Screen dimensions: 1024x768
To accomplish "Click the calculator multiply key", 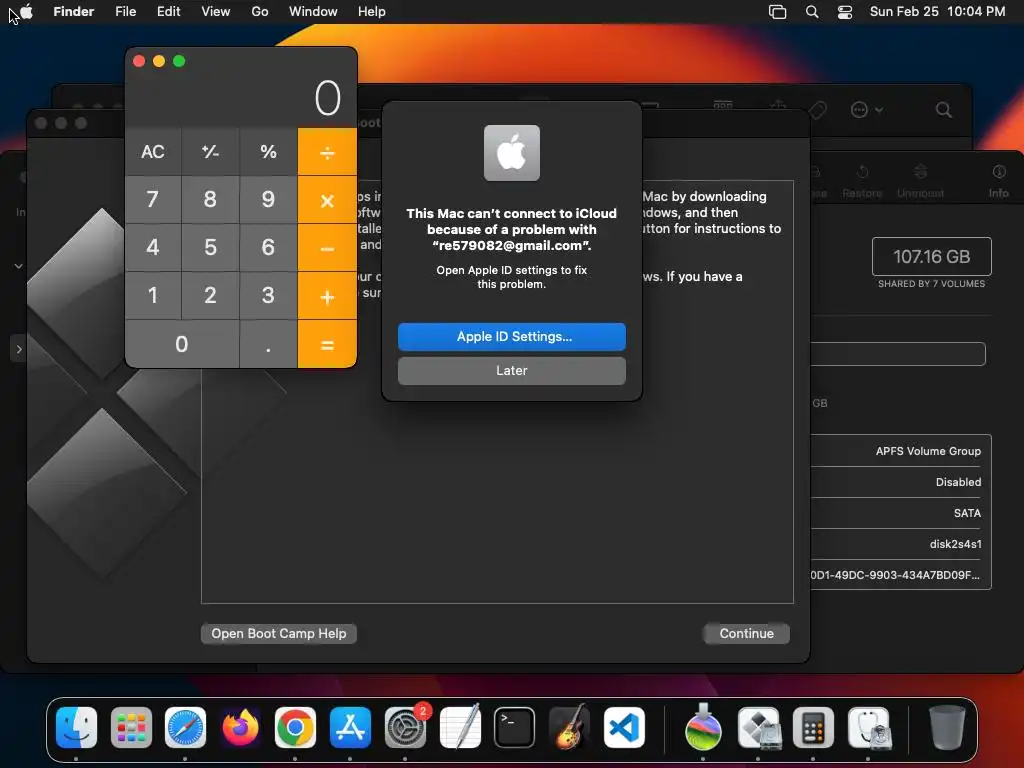I will pos(327,200).
